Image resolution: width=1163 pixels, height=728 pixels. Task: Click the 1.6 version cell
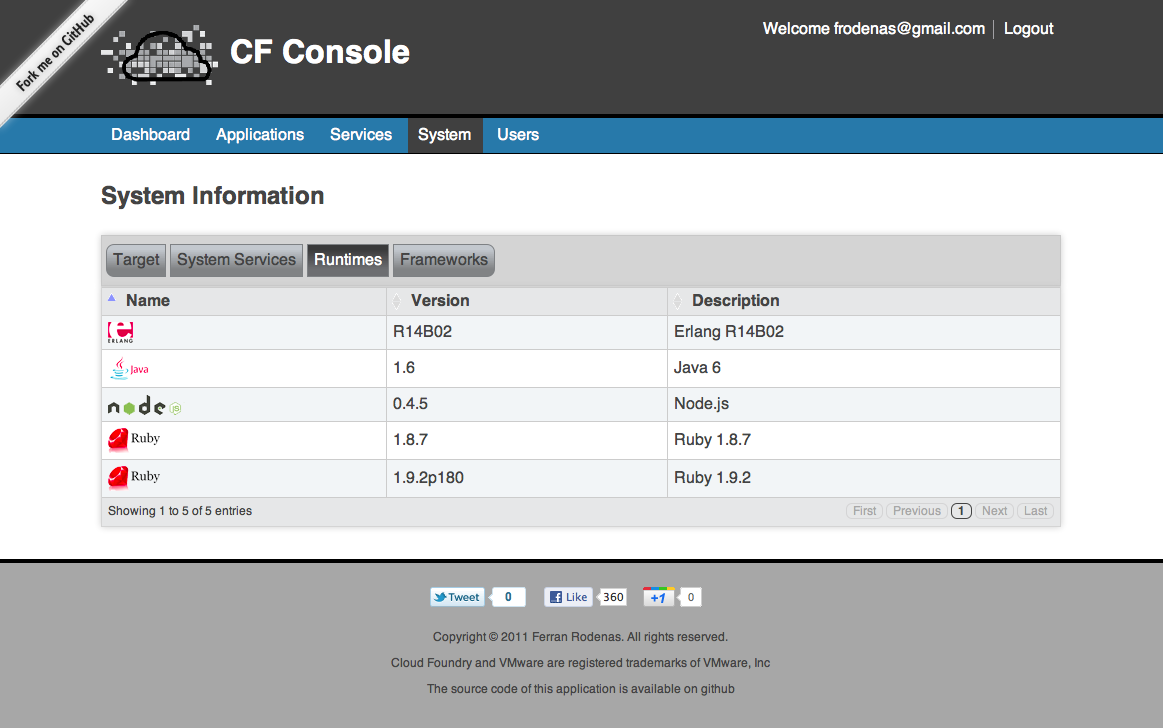pos(527,368)
